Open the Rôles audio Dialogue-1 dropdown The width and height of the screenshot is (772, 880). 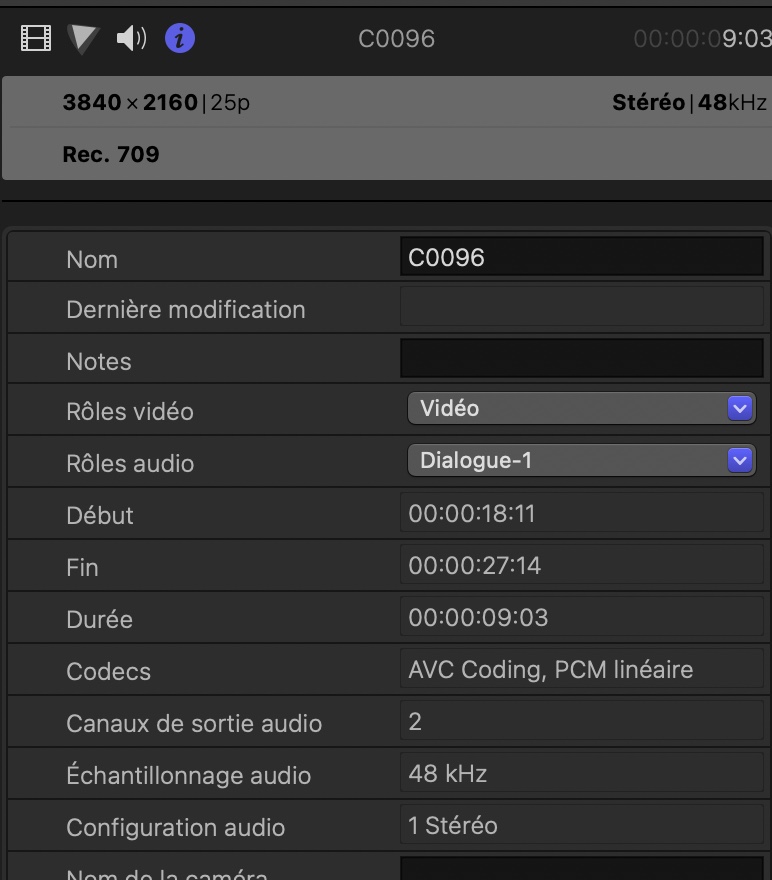point(581,460)
